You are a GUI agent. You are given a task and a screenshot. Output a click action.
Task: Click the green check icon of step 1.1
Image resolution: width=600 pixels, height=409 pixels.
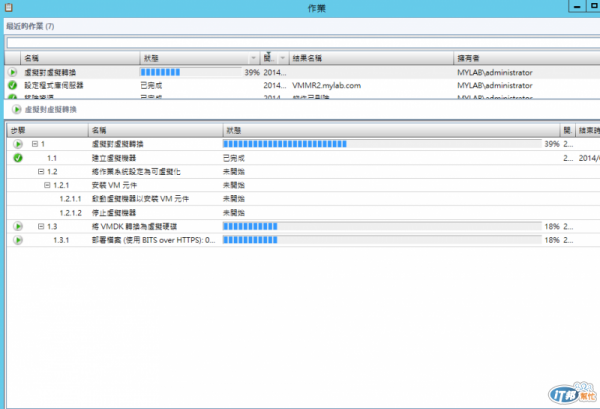coord(18,158)
